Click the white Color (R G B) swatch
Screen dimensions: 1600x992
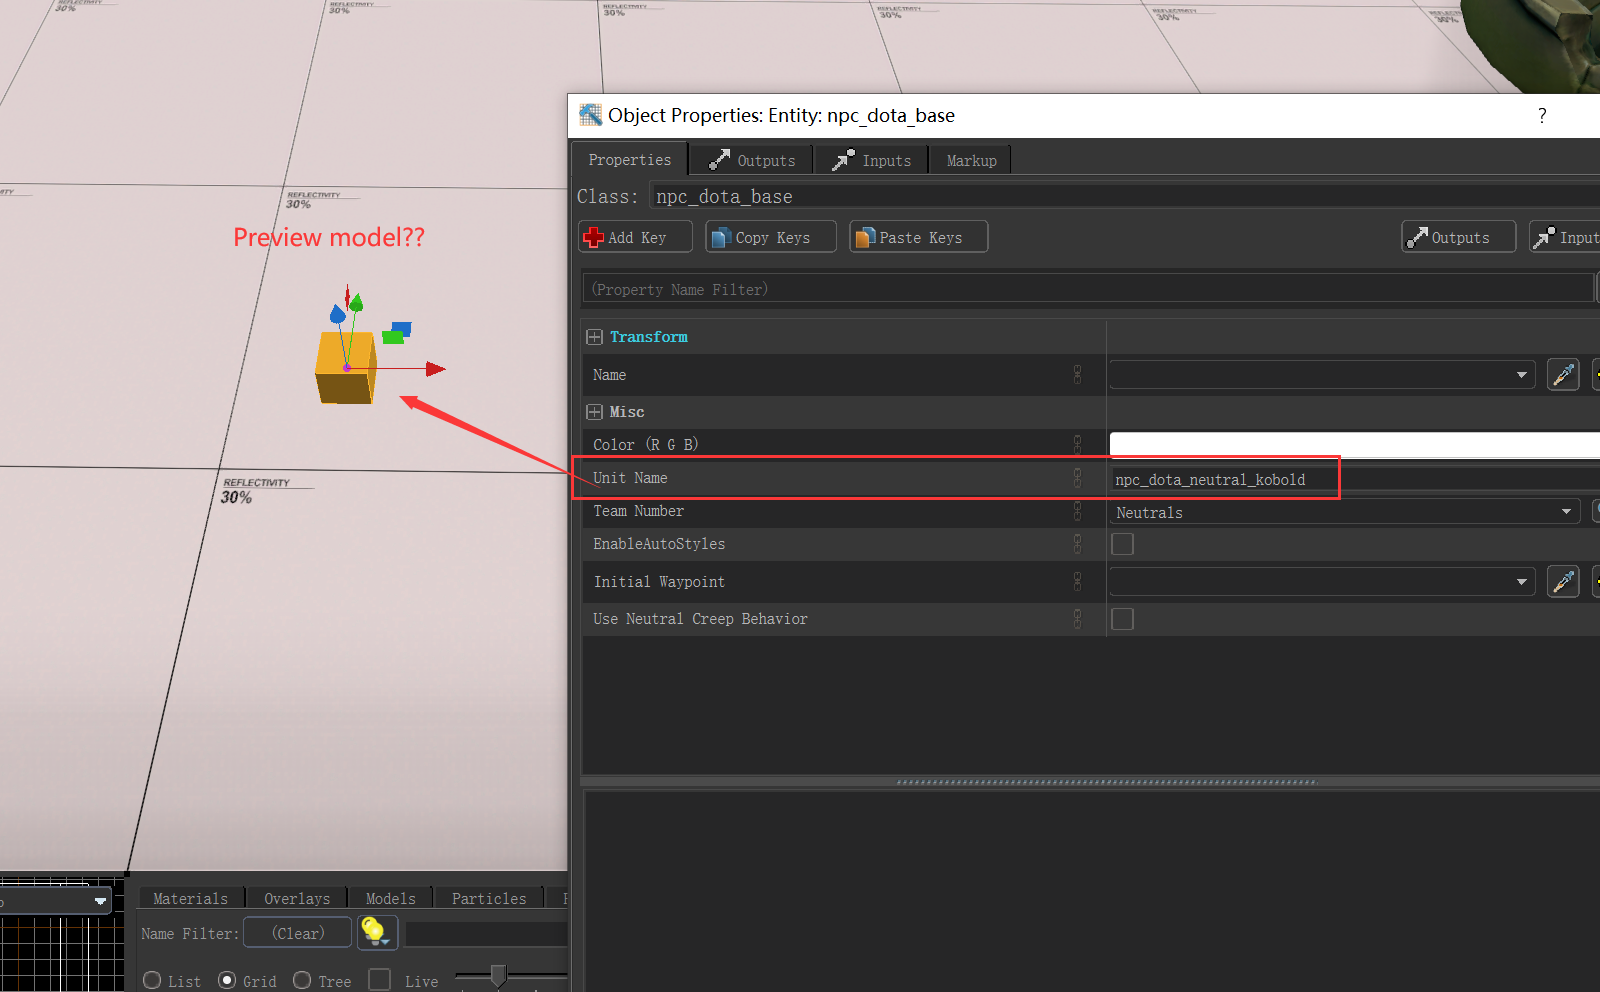[x=1350, y=443]
